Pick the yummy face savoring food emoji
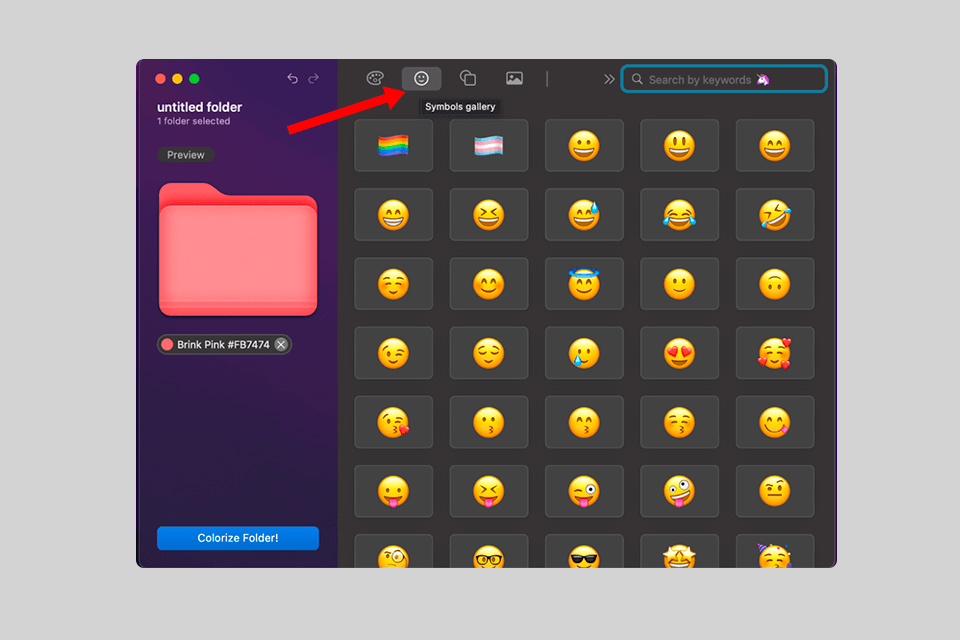The width and height of the screenshot is (960, 640). [774, 423]
